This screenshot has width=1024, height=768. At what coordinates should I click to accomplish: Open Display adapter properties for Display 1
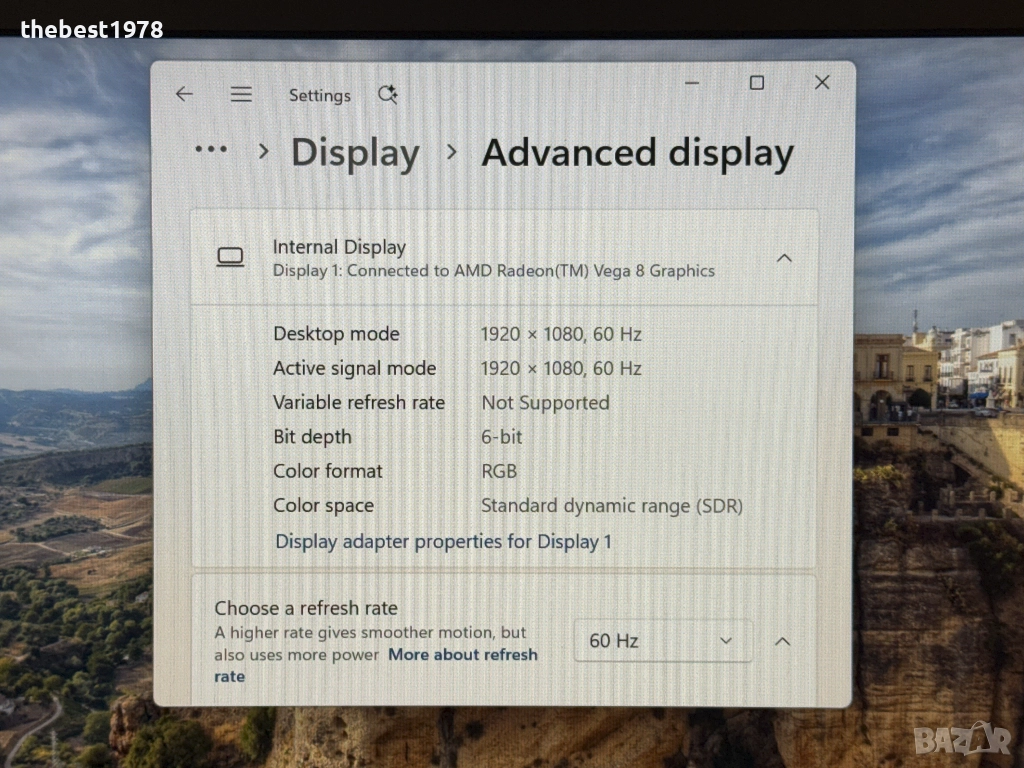pyautogui.click(x=443, y=542)
